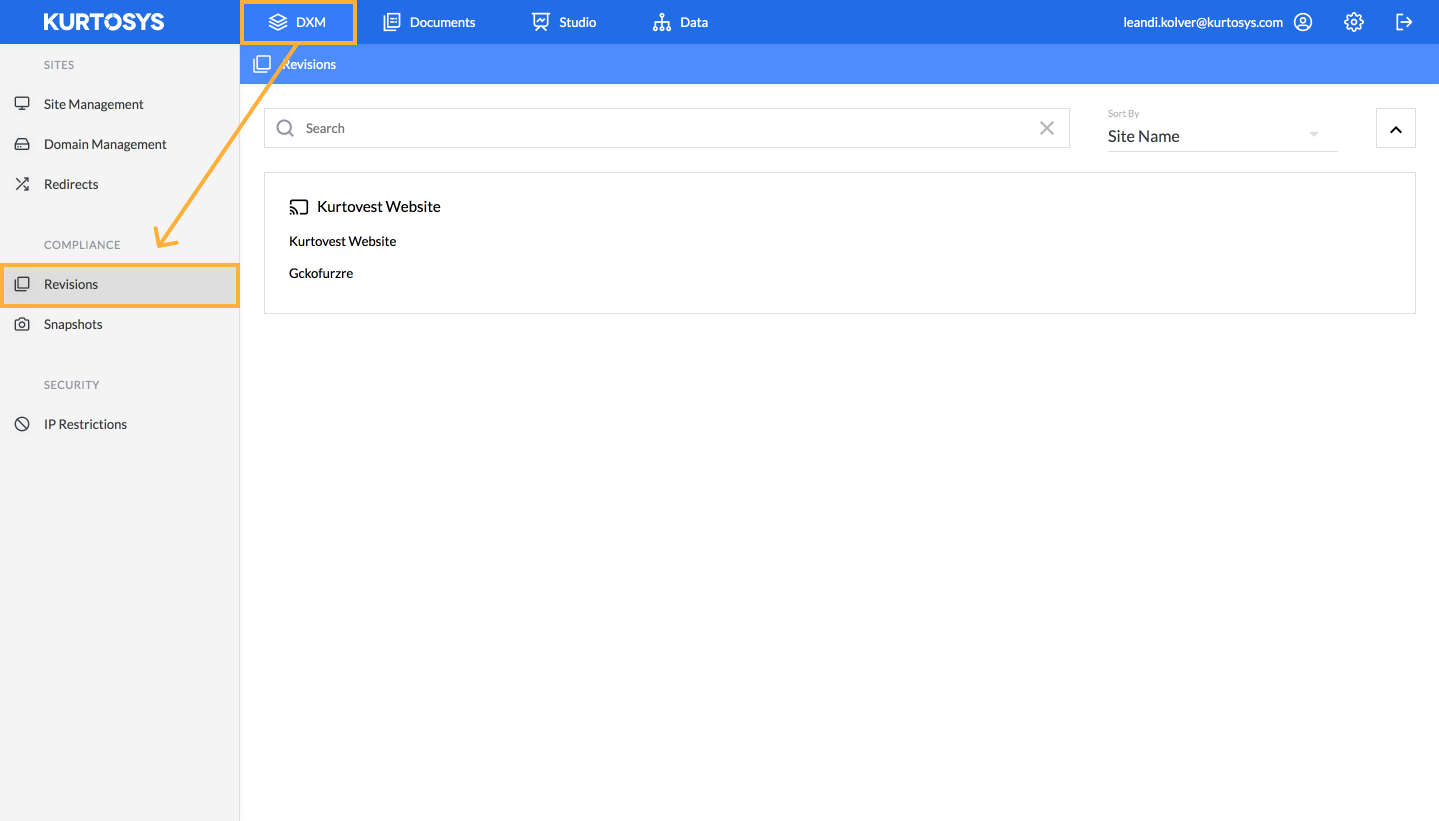Select Revisions in sidebar
The height and width of the screenshot is (821, 1439).
(x=120, y=284)
